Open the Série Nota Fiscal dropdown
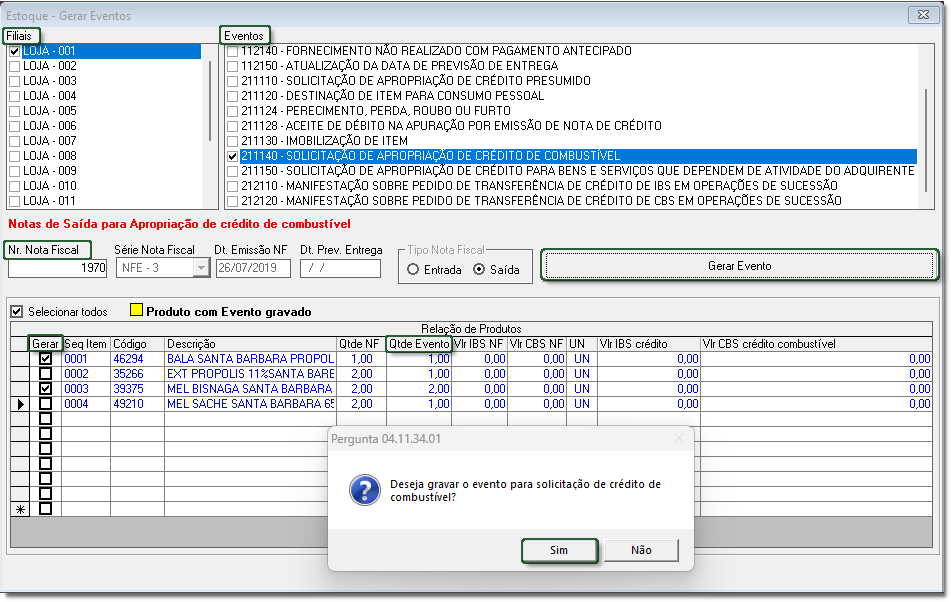This screenshot has height=602, width=951. [x=202, y=268]
